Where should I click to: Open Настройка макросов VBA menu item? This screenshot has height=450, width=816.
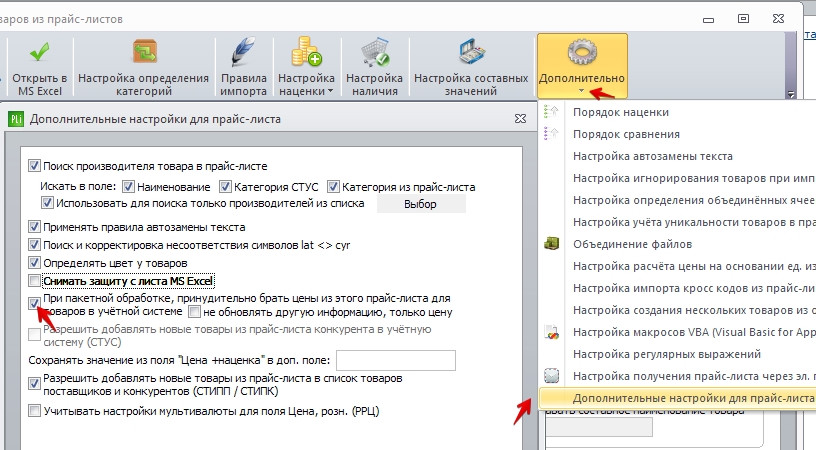[694, 332]
